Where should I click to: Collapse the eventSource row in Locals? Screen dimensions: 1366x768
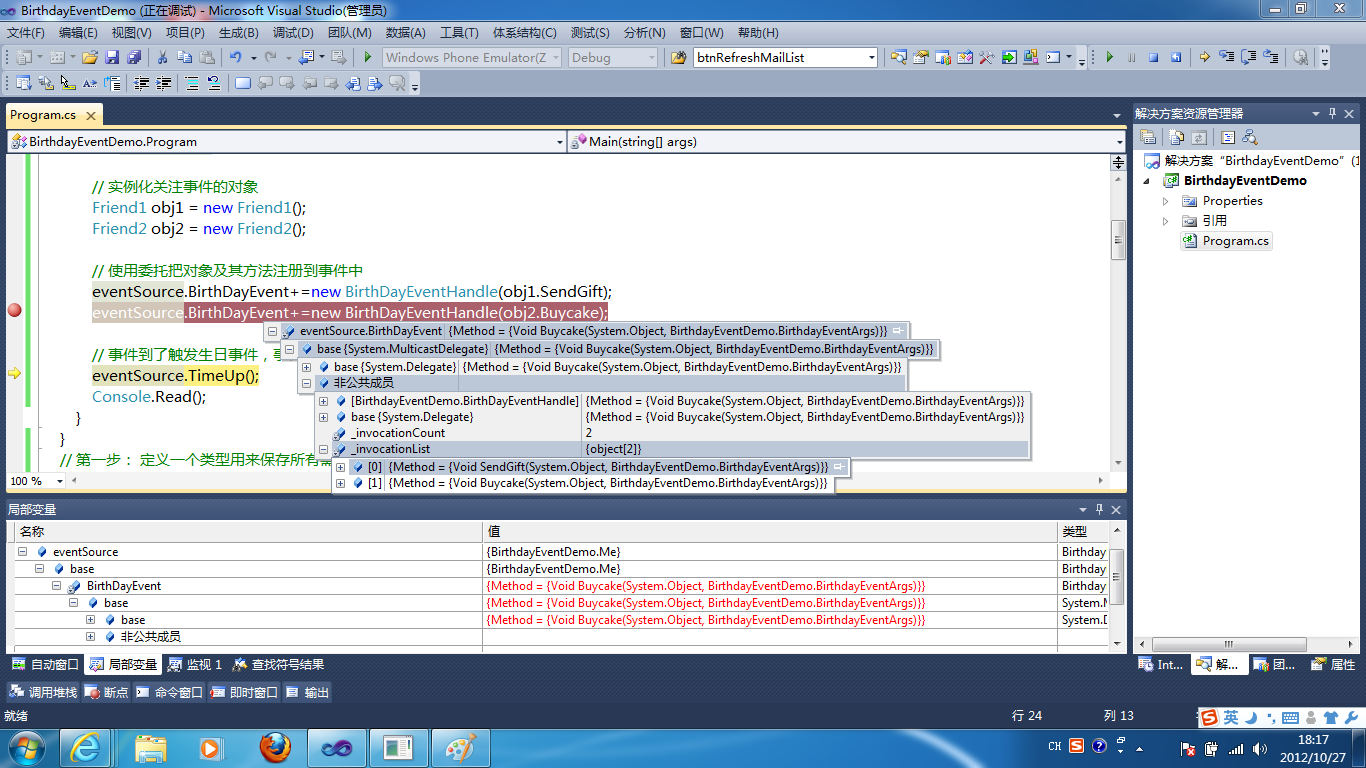(23, 552)
